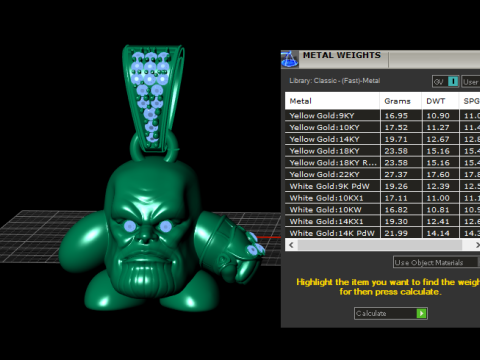Click the horizontal scrollbar track
The image size is (480, 360).
[x=380, y=245]
